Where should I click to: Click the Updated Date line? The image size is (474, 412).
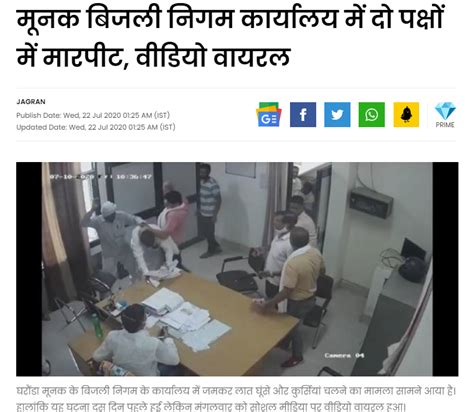pyautogui.click(x=96, y=127)
